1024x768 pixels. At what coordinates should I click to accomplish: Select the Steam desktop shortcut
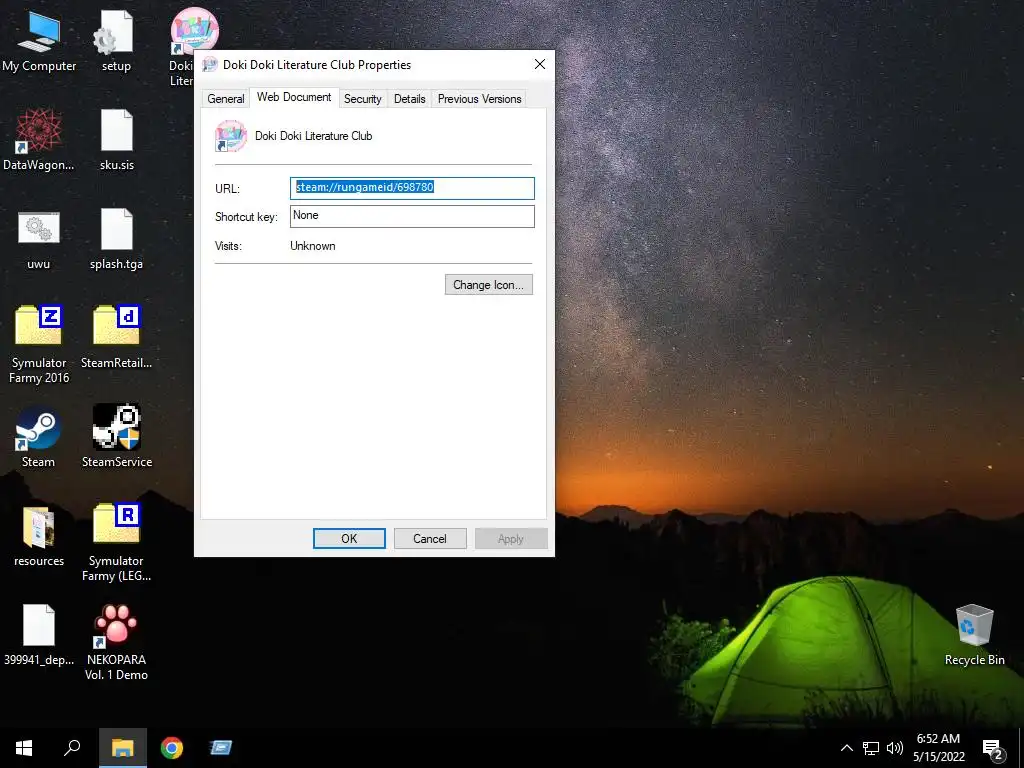(x=39, y=436)
